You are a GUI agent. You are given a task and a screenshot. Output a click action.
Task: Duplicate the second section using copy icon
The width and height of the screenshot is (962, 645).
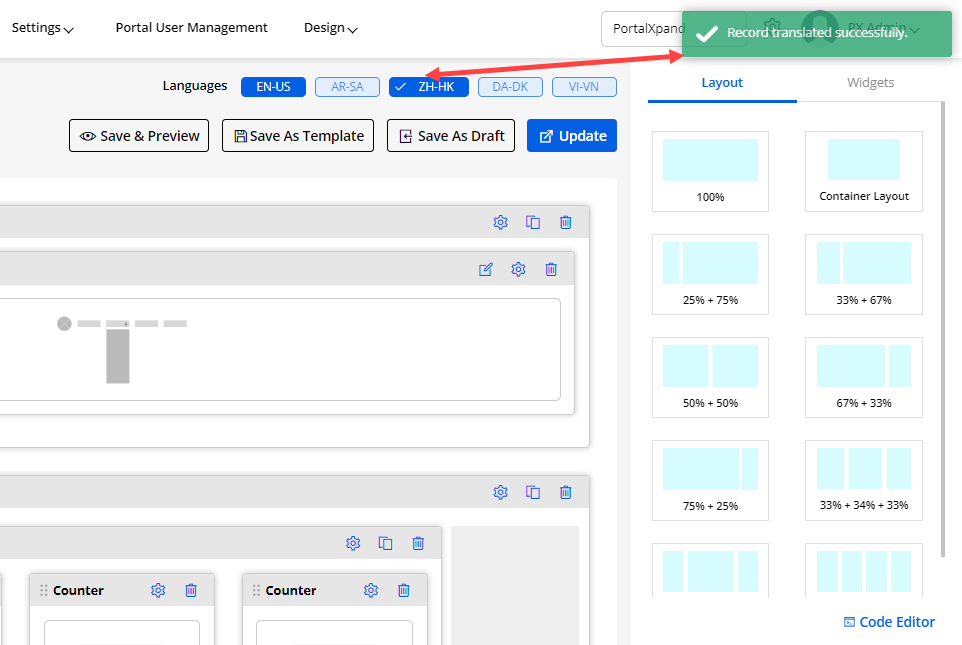tap(533, 492)
